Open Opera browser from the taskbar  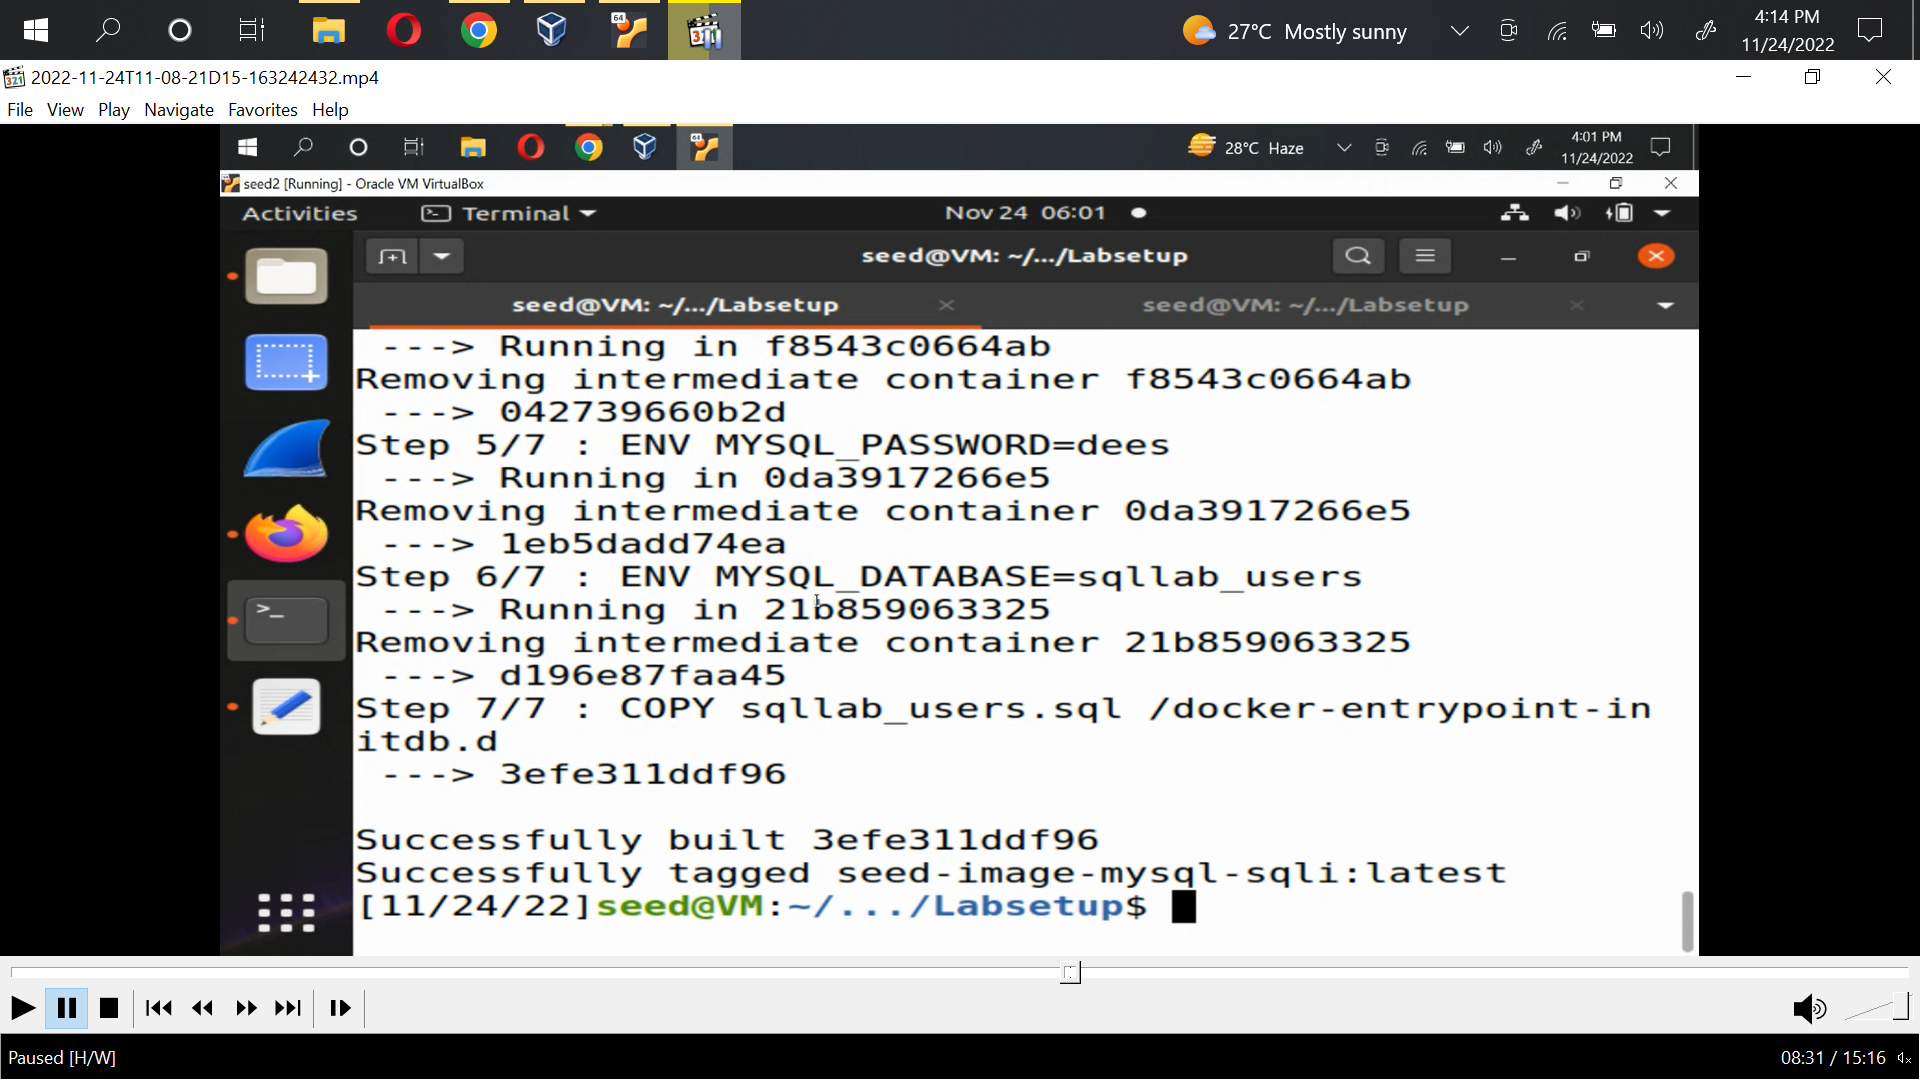click(404, 31)
